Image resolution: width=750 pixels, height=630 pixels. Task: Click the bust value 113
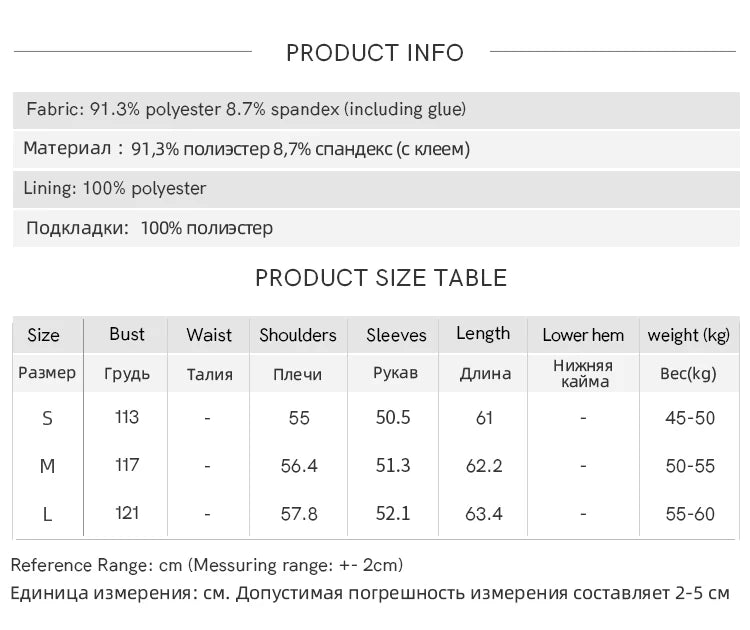point(127,417)
